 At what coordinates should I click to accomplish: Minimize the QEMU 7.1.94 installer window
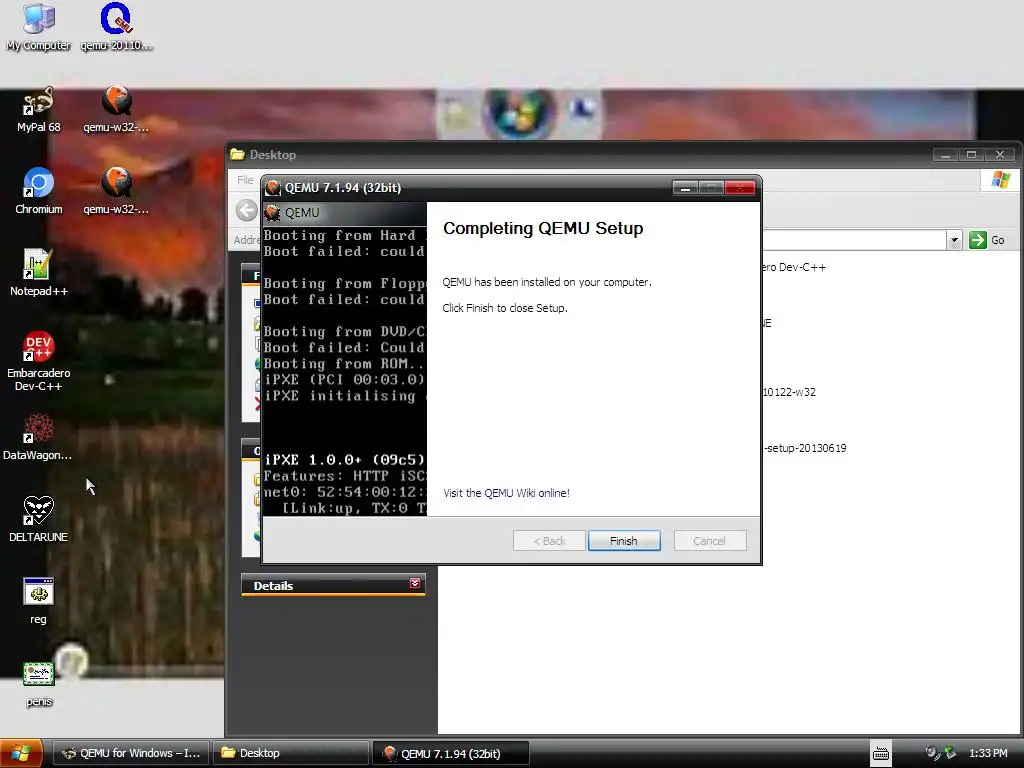click(x=685, y=188)
